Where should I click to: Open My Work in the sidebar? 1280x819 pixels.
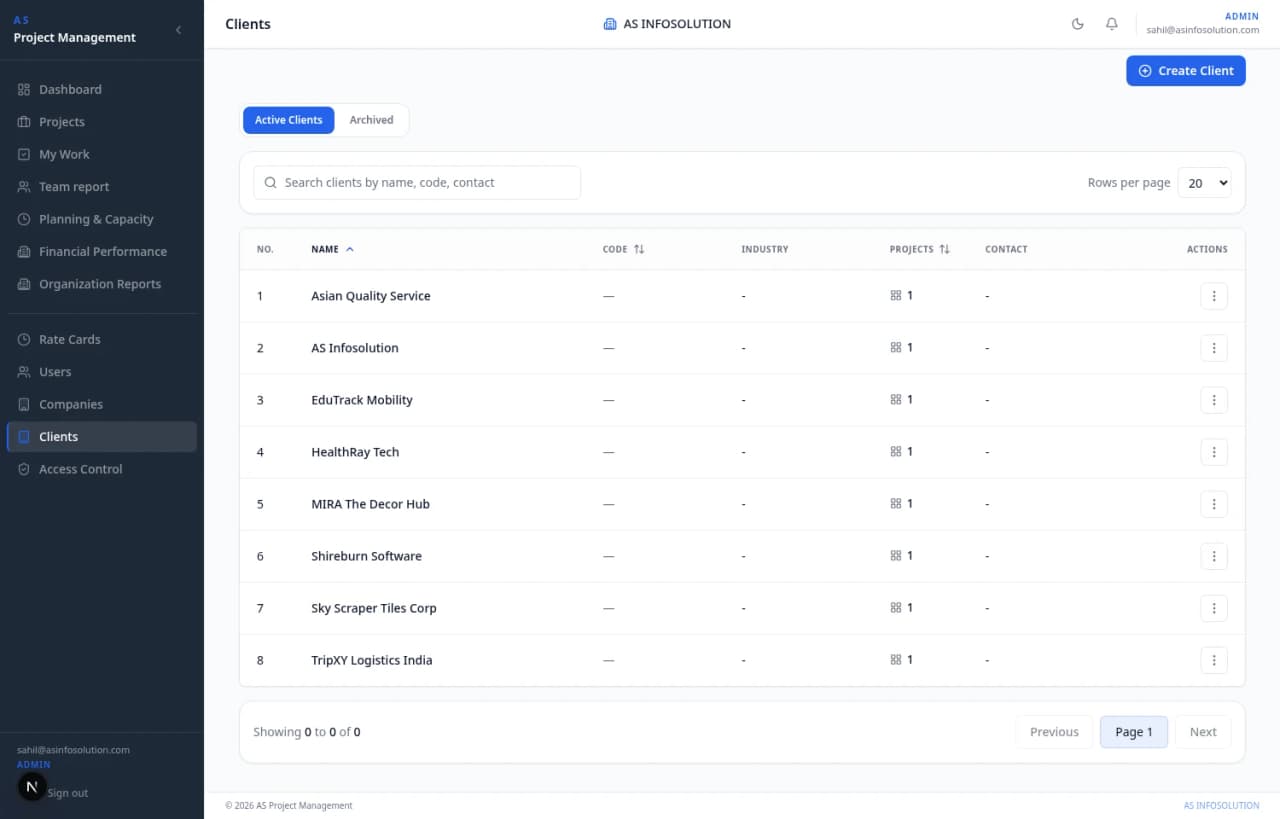coord(101,155)
